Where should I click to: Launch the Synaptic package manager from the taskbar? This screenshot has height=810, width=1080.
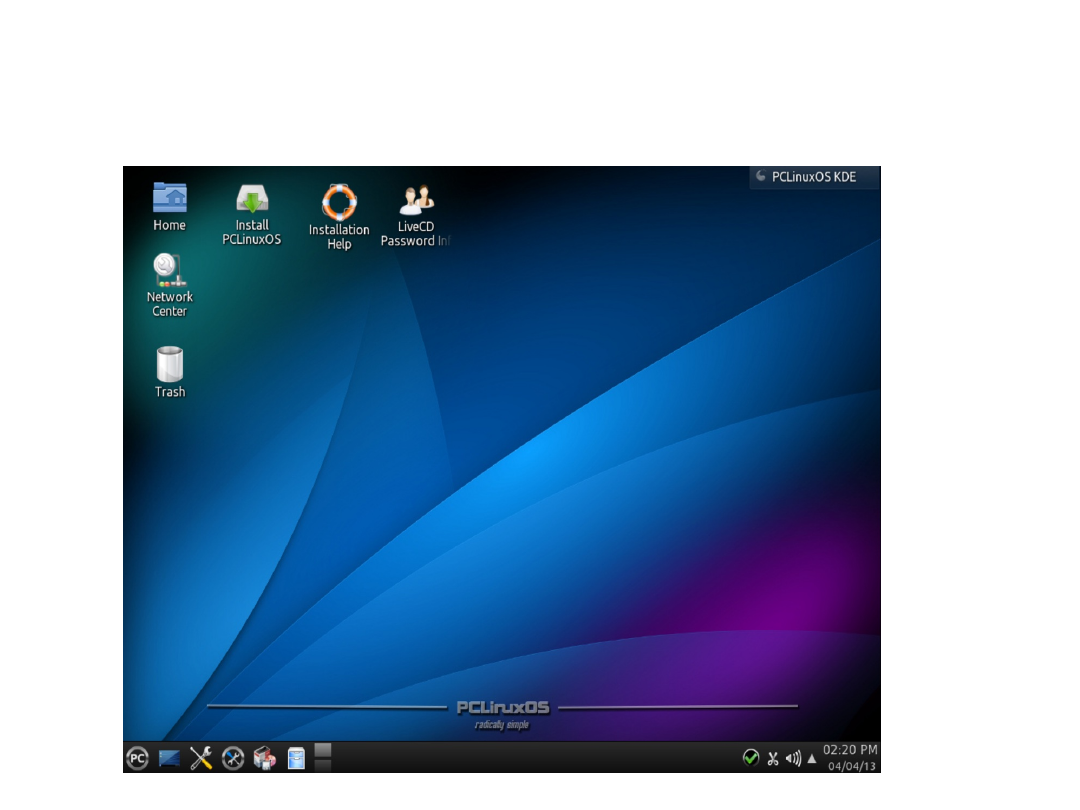point(264,758)
